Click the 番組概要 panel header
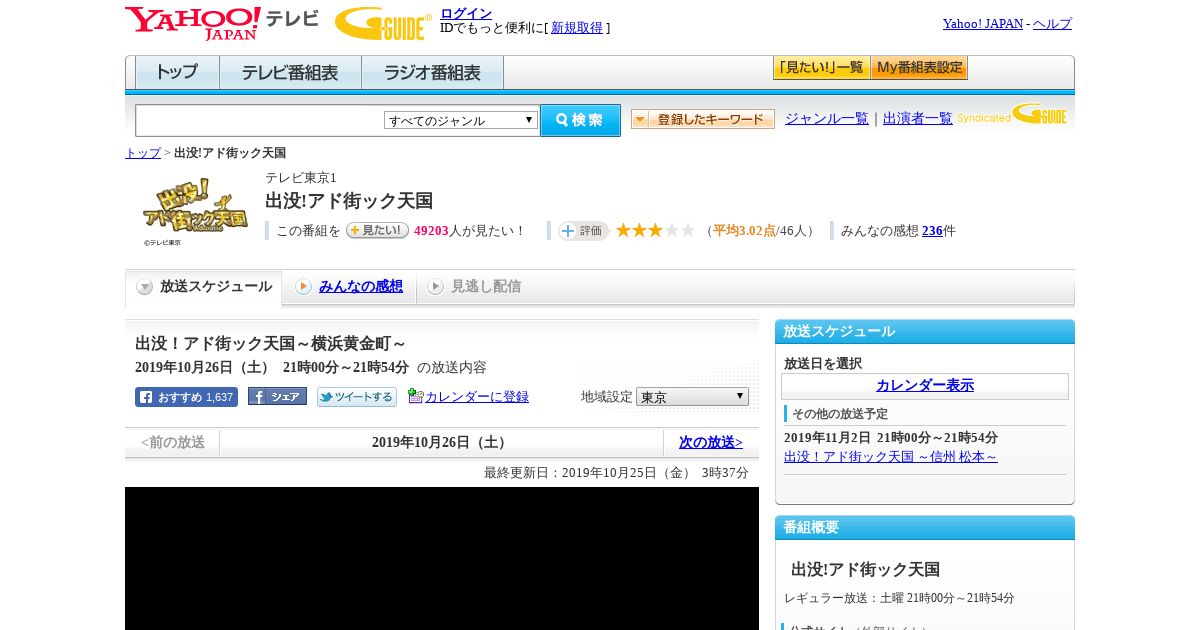Viewport: 1200px width, 630px height. [x=925, y=528]
